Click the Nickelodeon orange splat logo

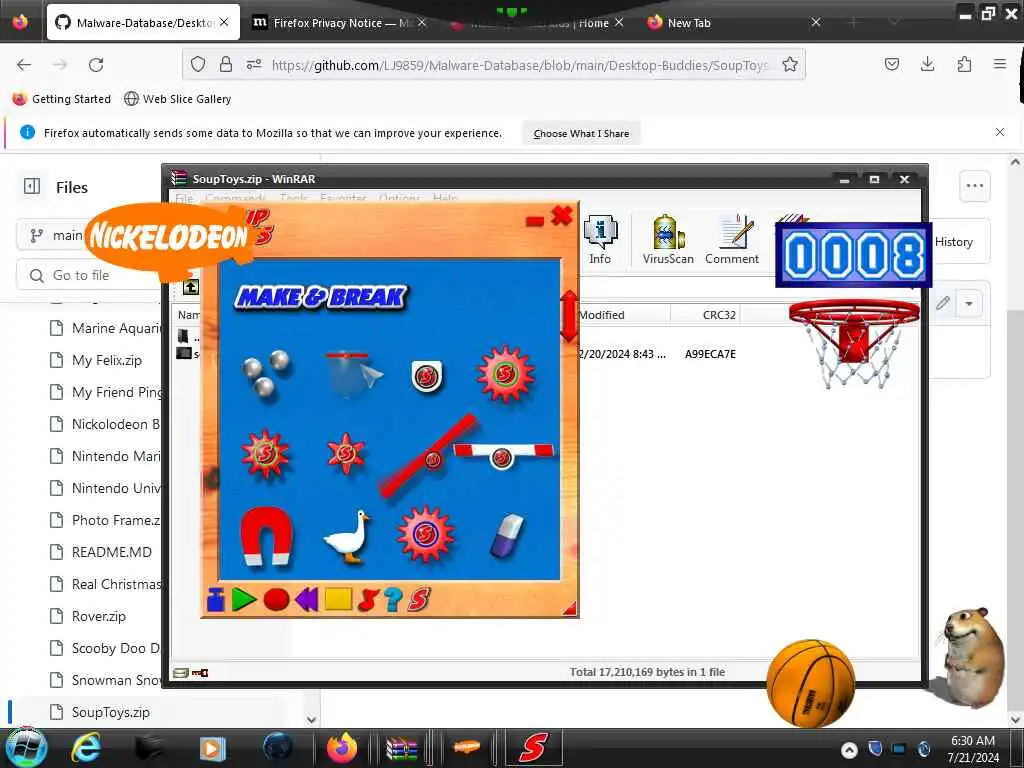(169, 236)
